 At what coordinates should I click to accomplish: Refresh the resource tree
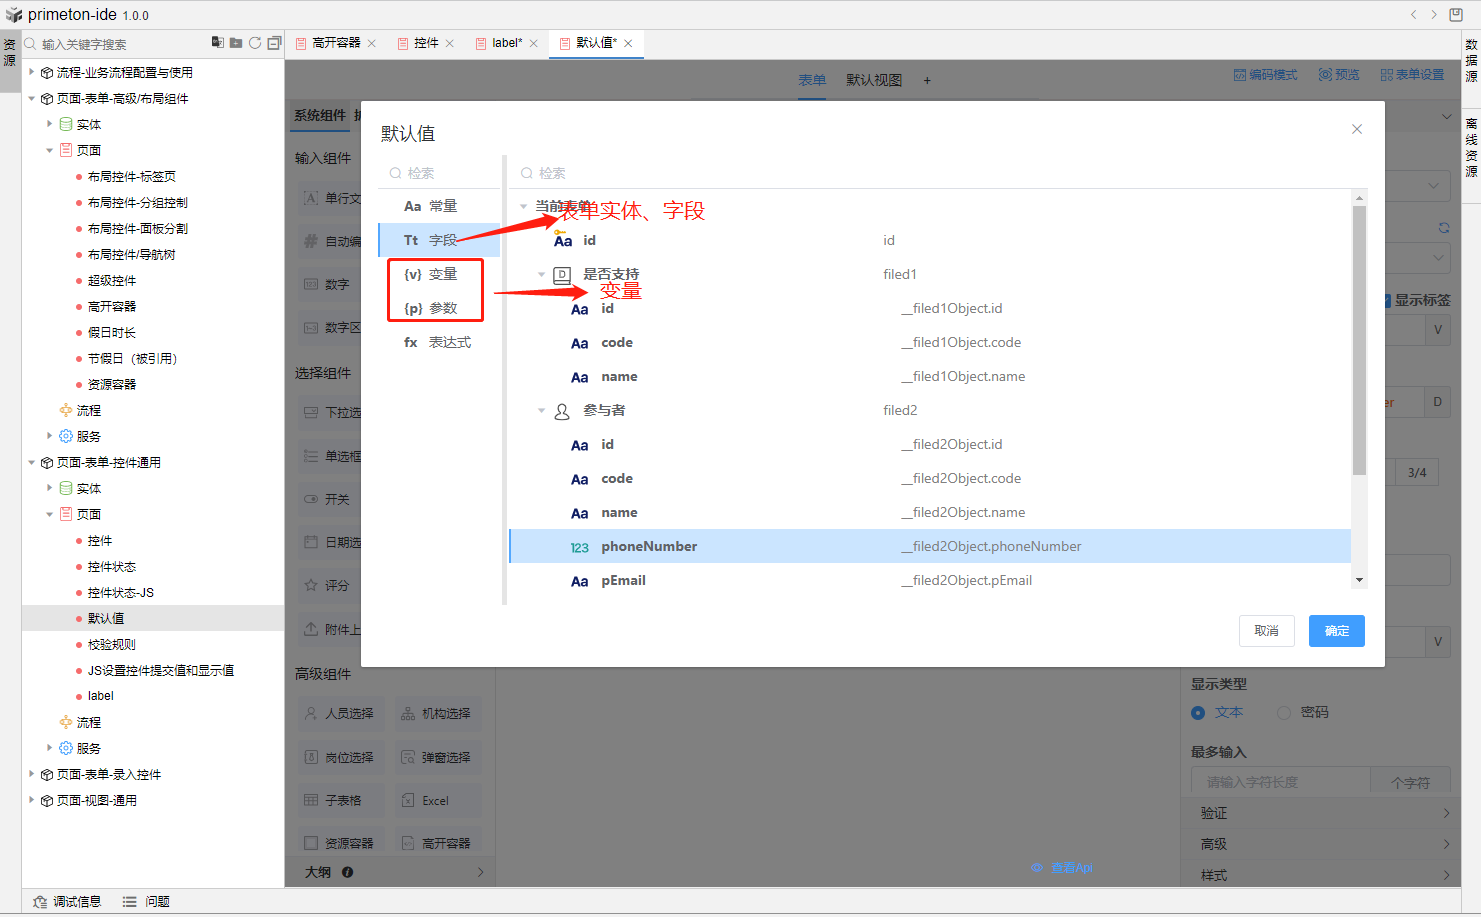click(x=255, y=43)
